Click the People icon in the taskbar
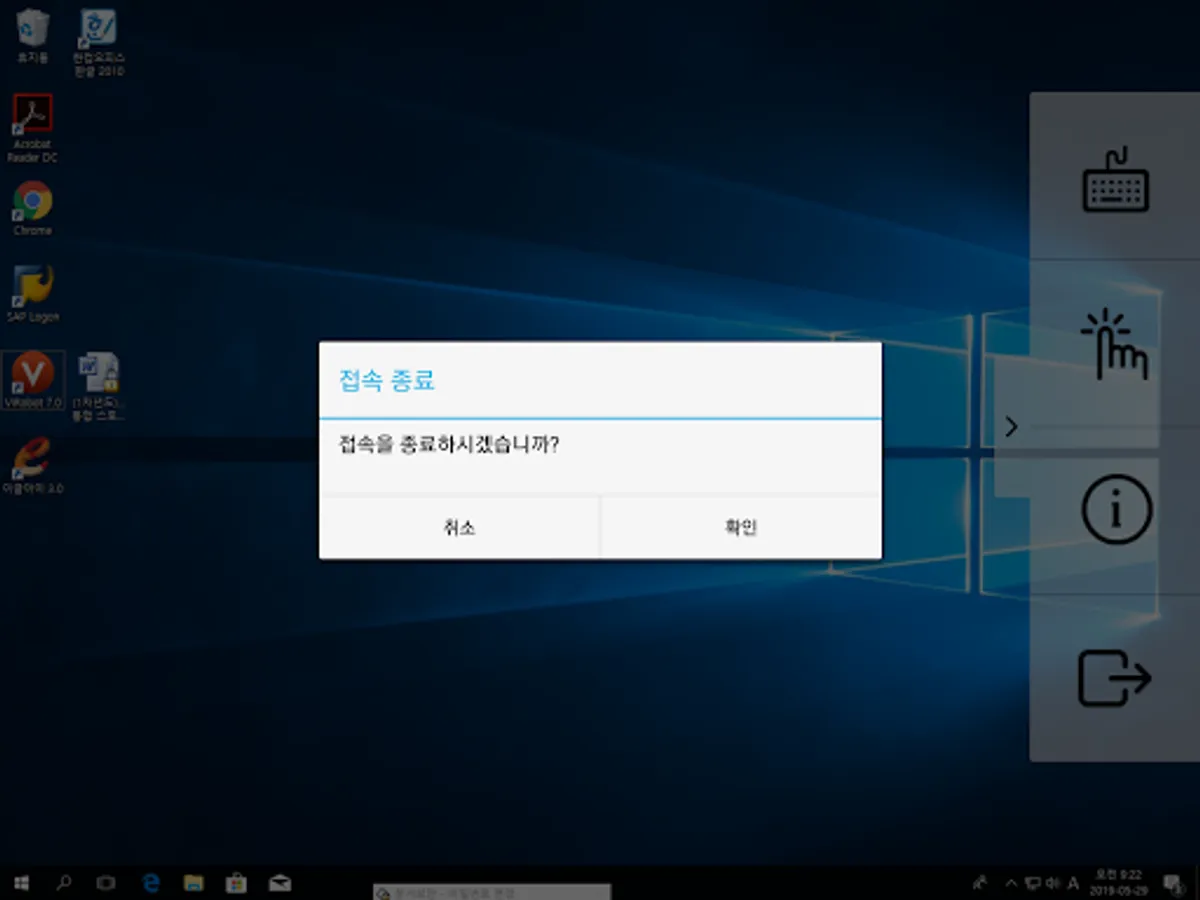The width and height of the screenshot is (1200, 900). pos(981,883)
